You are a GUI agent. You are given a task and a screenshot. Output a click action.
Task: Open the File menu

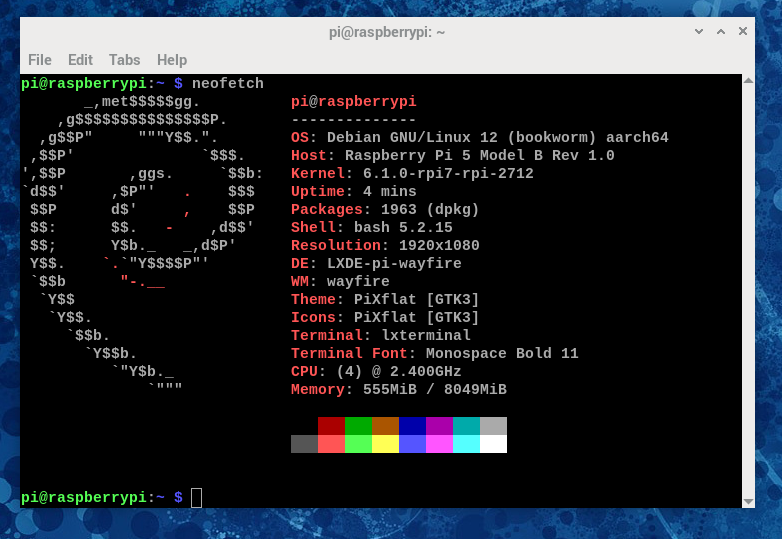click(x=40, y=60)
